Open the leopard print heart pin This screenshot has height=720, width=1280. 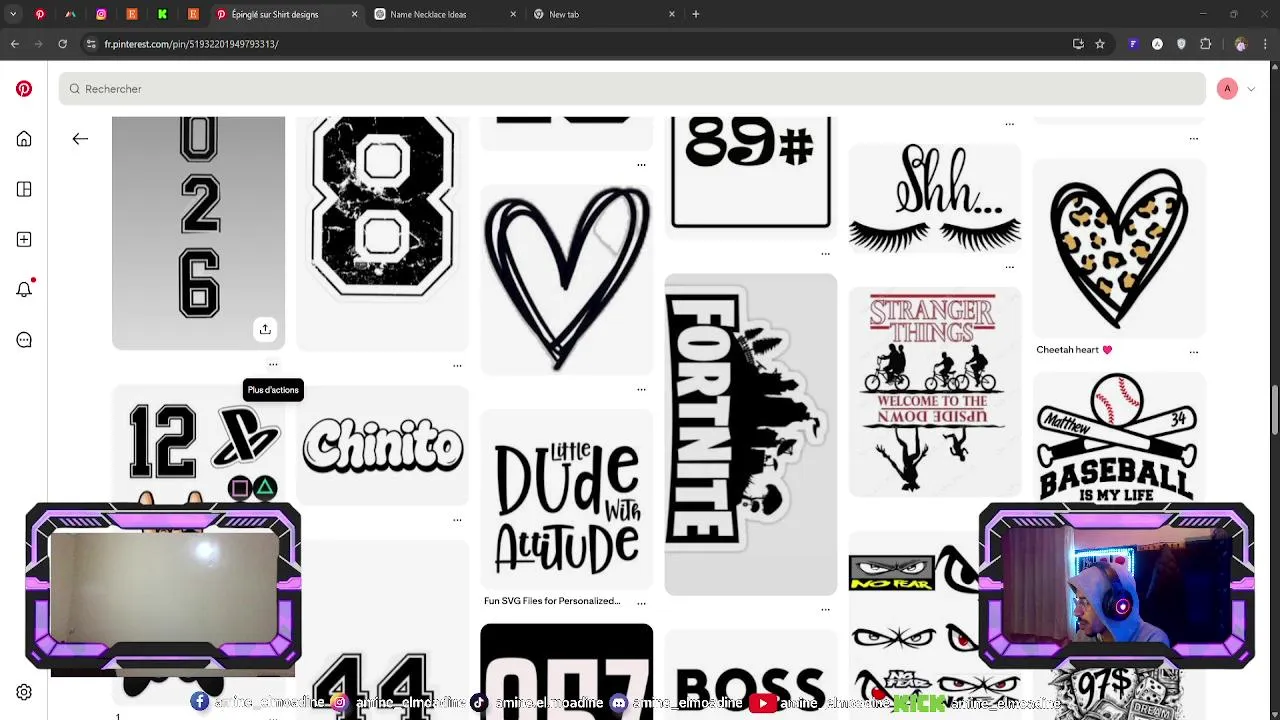point(1119,250)
